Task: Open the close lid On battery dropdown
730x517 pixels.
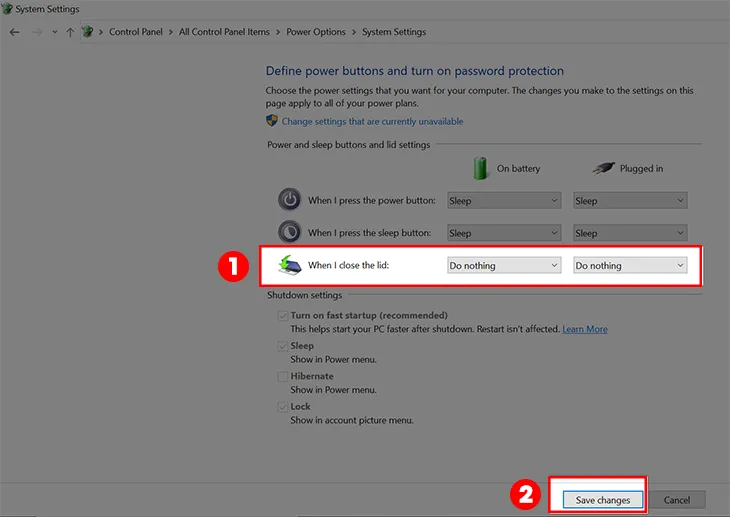Action: (x=504, y=265)
